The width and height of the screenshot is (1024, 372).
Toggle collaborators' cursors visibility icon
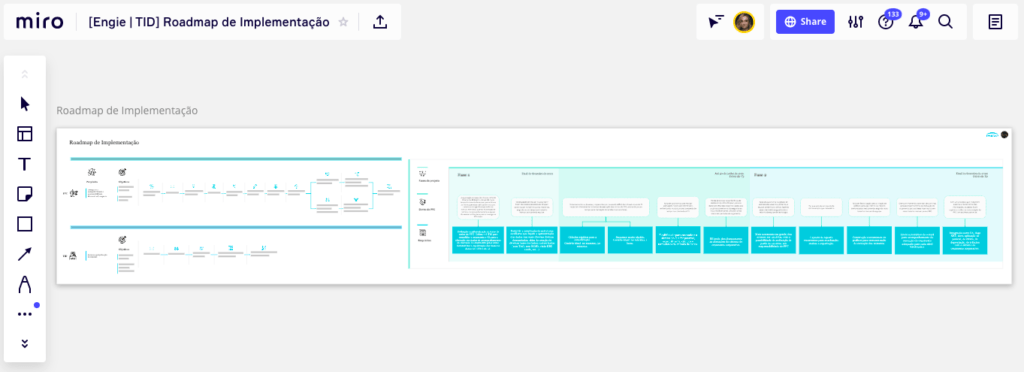coord(716,22)
